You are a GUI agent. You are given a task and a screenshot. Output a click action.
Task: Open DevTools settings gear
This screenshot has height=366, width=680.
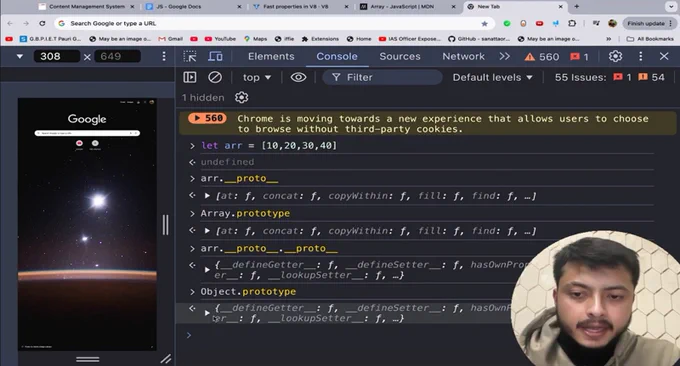click(x=615, y=56)
